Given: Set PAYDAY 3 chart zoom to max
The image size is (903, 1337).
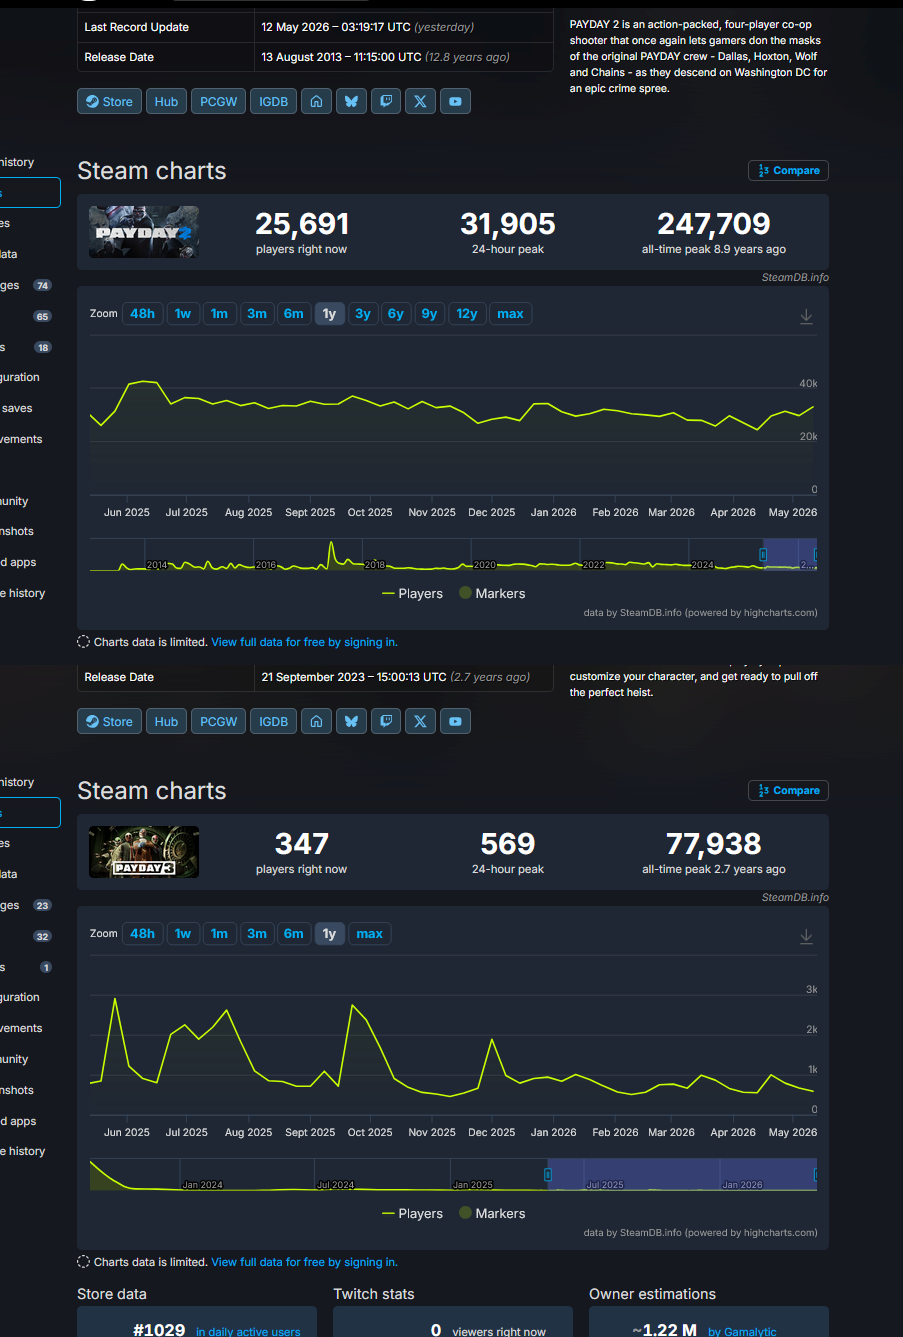Looking at the screenshot, I should 369,934.
